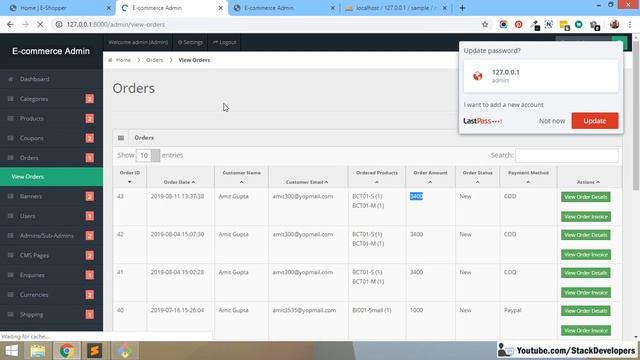Expand the Currencies sidebar menu
The width and height of the screenshot is (640, 360).
(51, 295)
